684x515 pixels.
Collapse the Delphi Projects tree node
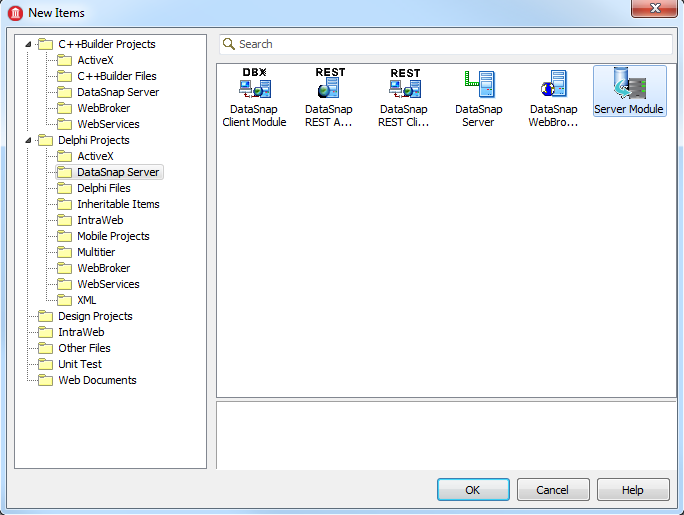(28, 140)
